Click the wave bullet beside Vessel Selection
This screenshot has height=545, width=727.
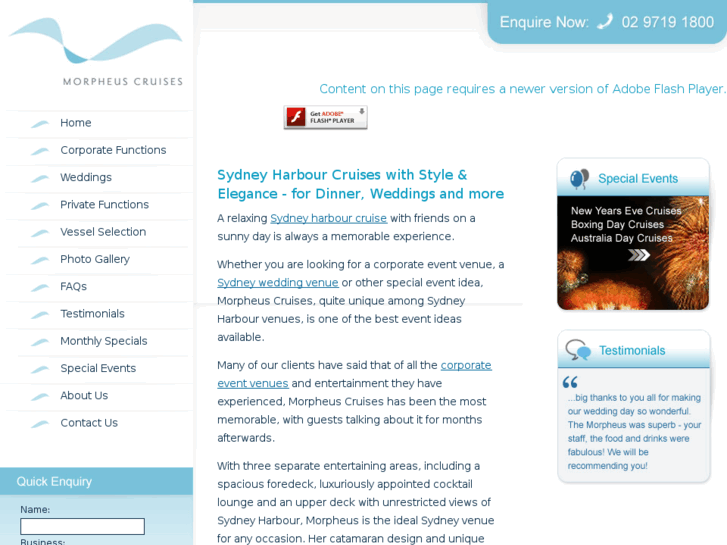point(40,233)
